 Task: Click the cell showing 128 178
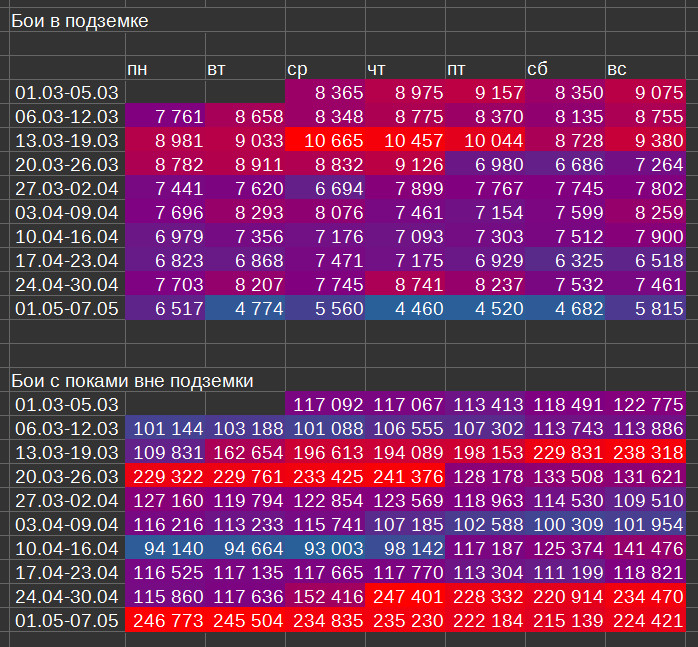tap(485, 477)
